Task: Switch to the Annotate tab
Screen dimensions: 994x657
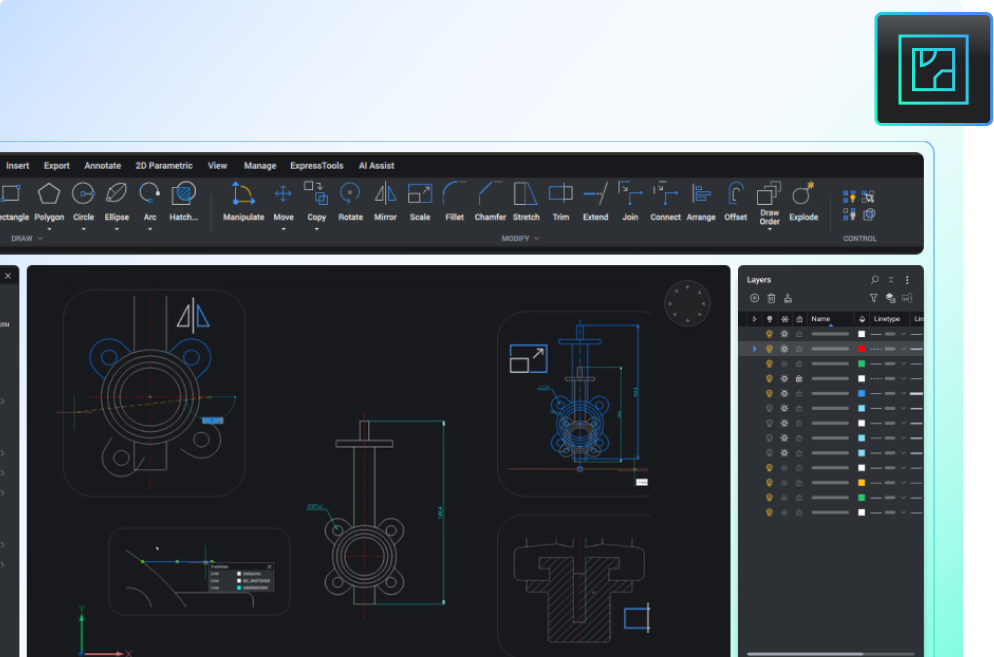Action: [103, 166]
